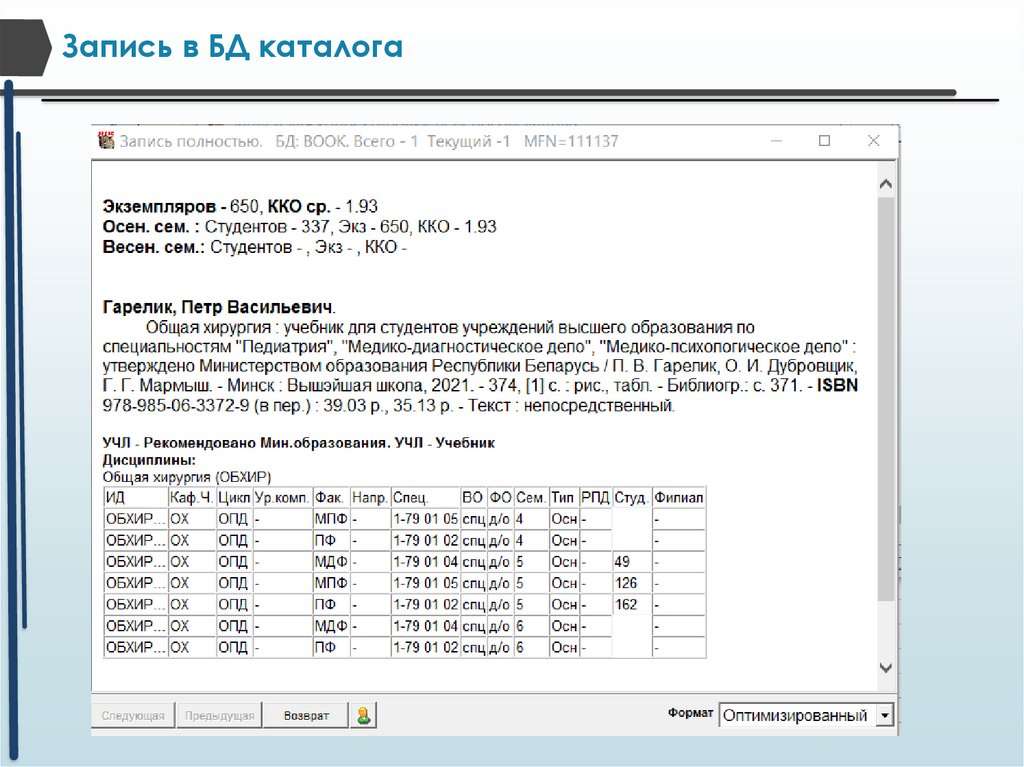Click the Филиал column header
Image resolution: width=1024 pixels, height=767 pixels.
click(678, 497)
